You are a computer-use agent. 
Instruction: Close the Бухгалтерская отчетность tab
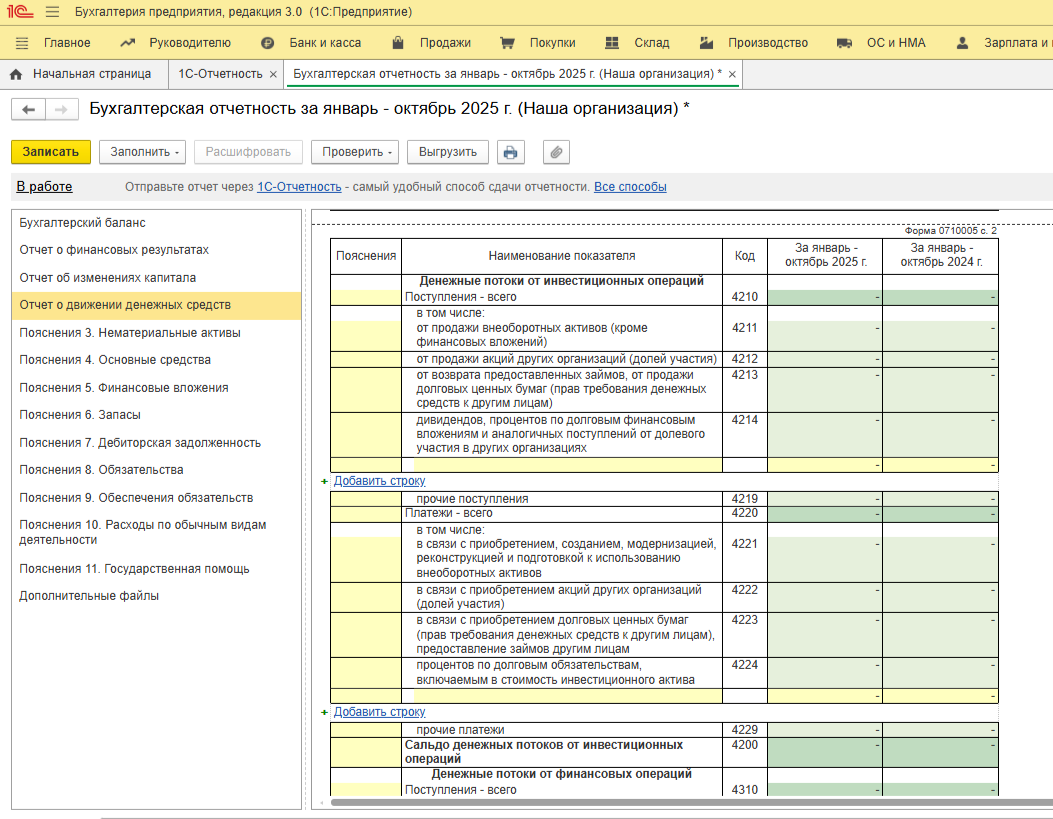732,75
